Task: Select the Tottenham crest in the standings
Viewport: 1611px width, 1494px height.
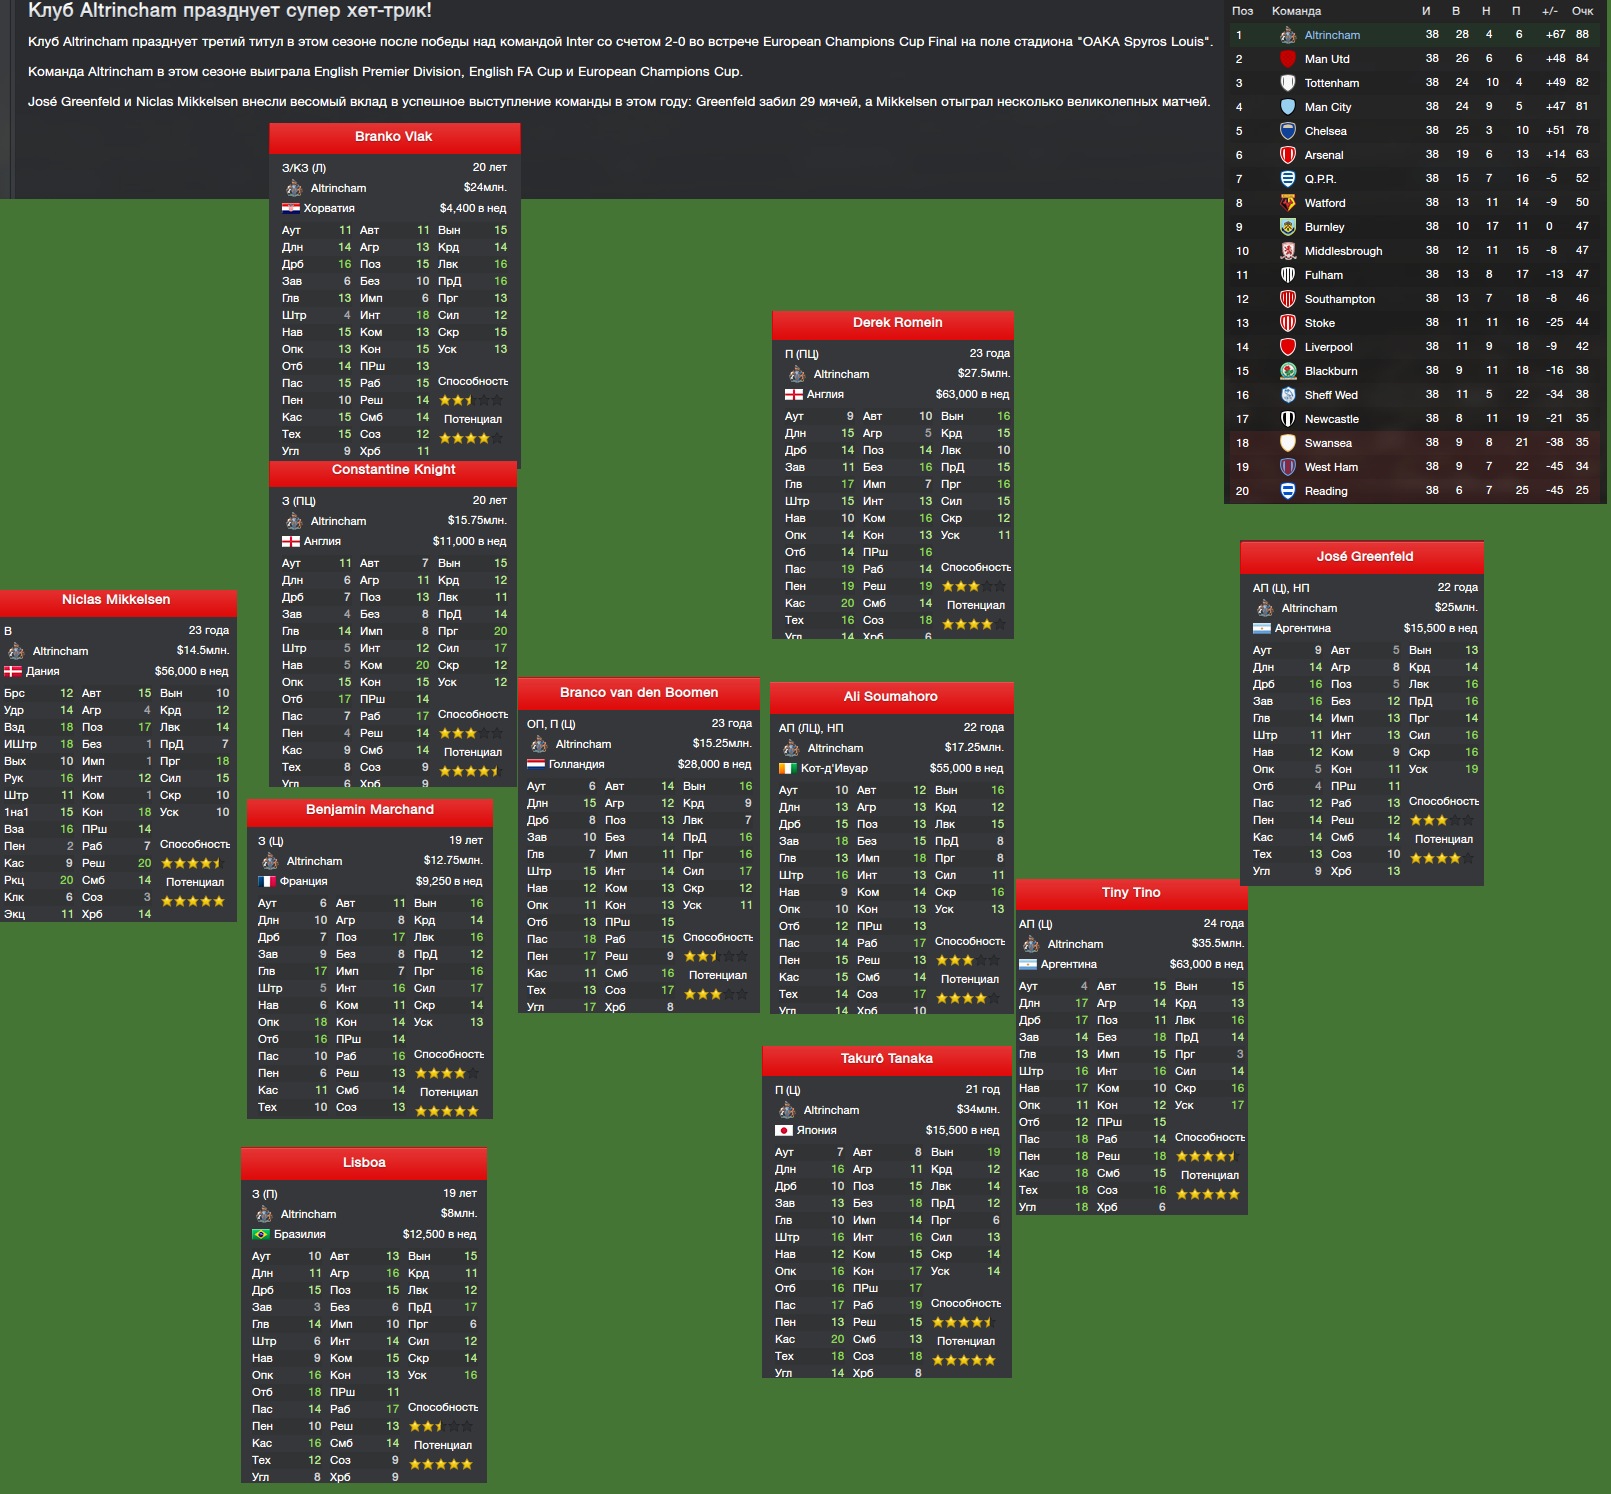Action: coord(1288,83)
